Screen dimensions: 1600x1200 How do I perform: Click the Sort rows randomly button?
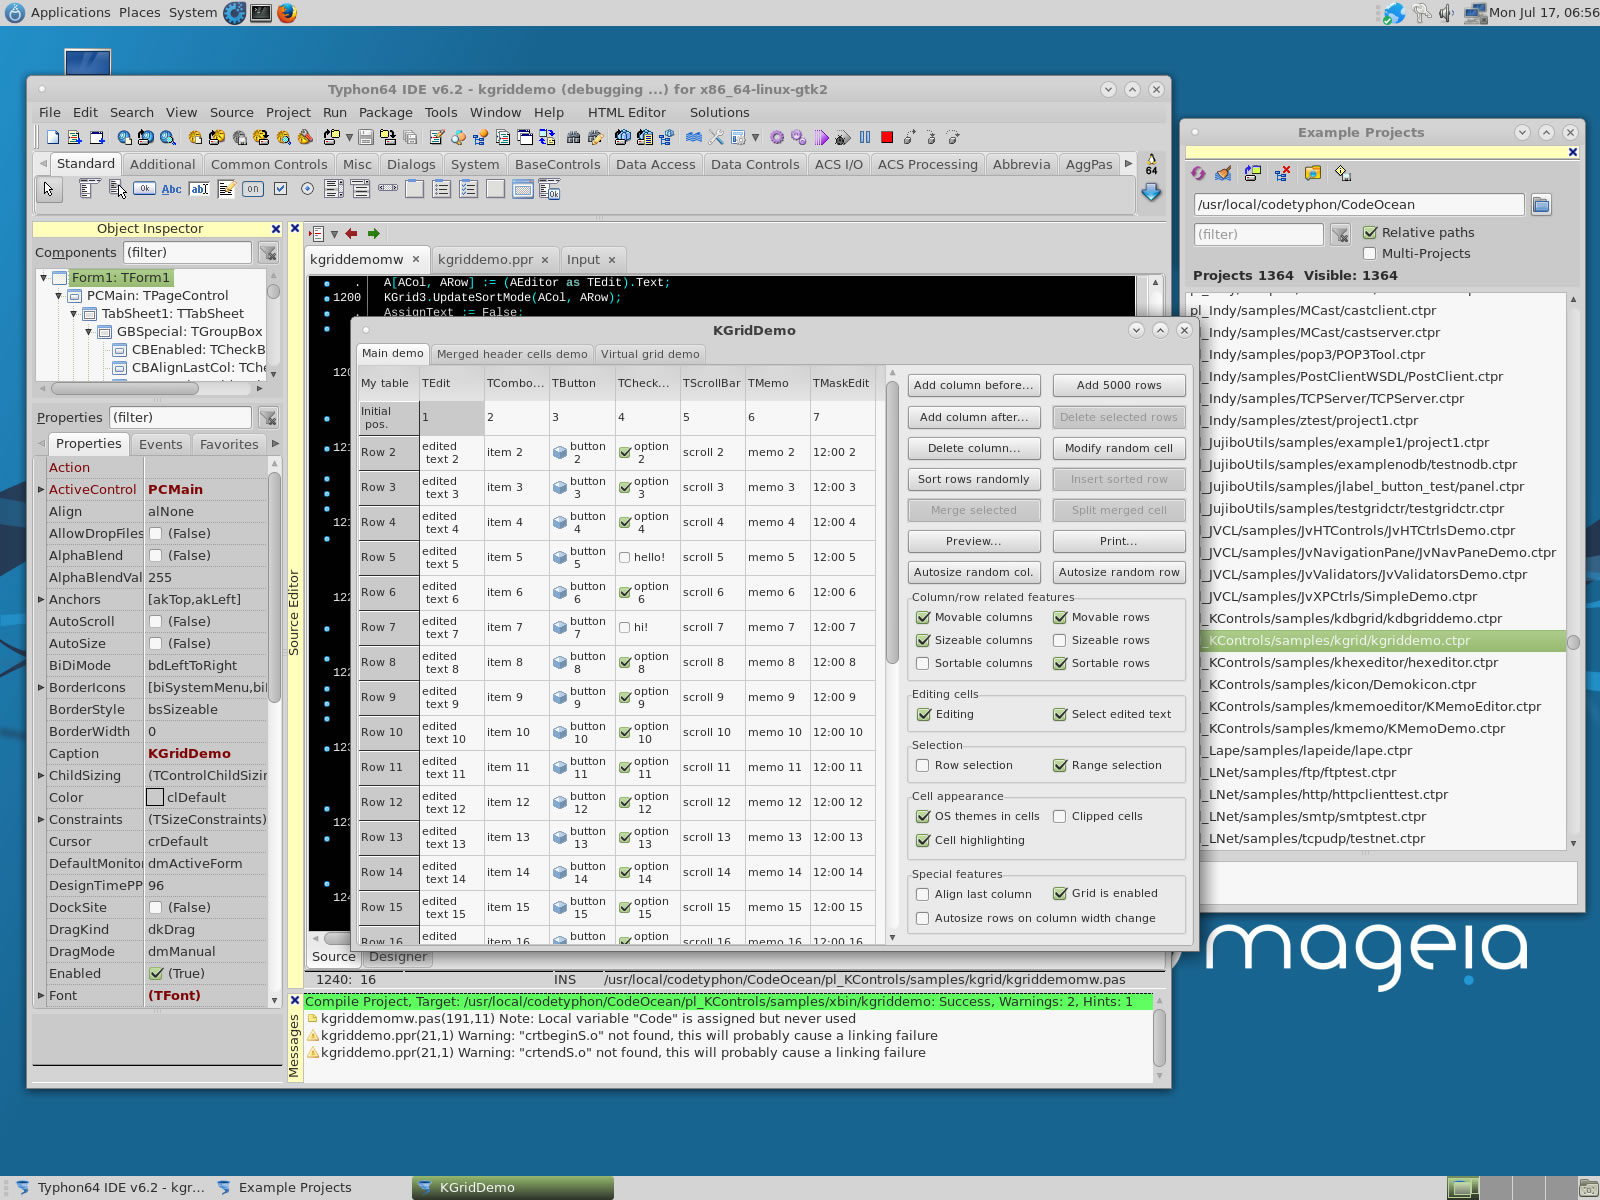pos(974,480)
